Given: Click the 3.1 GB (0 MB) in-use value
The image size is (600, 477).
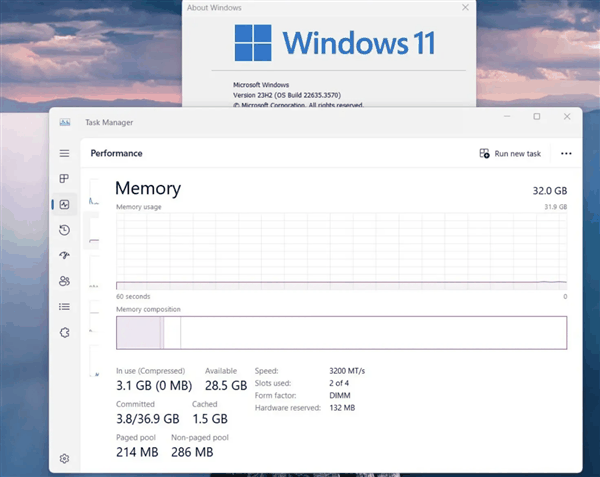Looking at the screenshot, I should click(154, 386).
